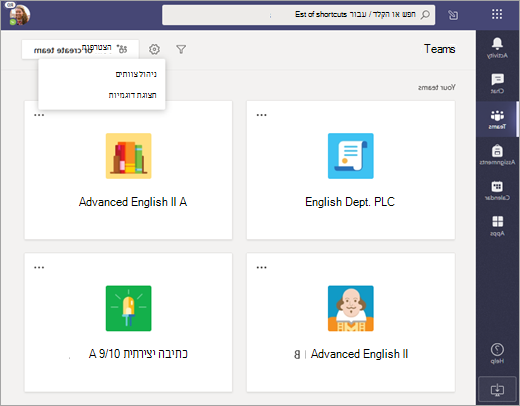The width and height of the screenshot is (520, 406).
Task: Click the download desktop app icon
Action: [497, 389]
